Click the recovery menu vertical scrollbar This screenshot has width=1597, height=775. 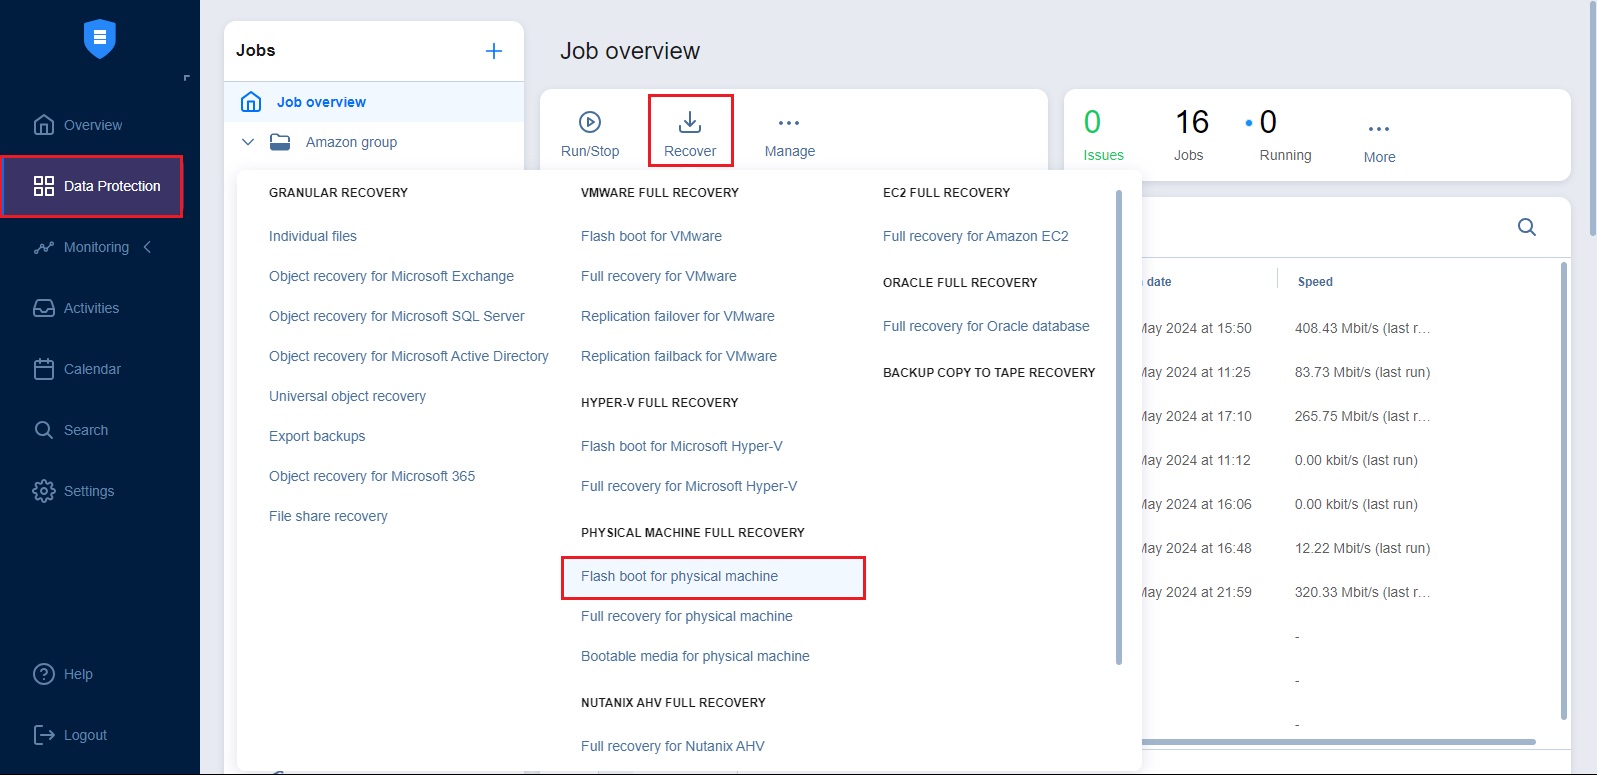click(1118, 428)
